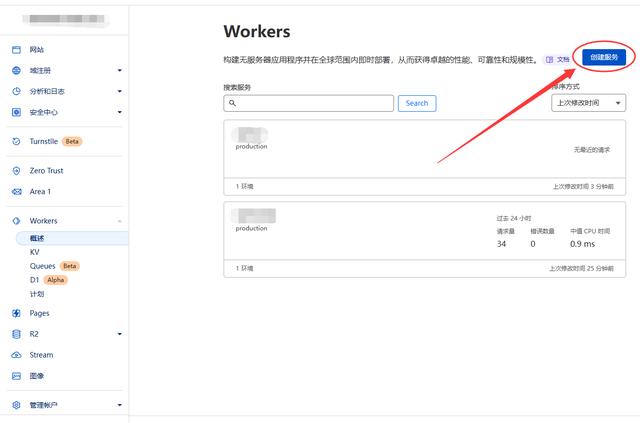Screen dimensions: 640x423
Task: Select KV under Workers menu
Action: click(x=35, y=252)
